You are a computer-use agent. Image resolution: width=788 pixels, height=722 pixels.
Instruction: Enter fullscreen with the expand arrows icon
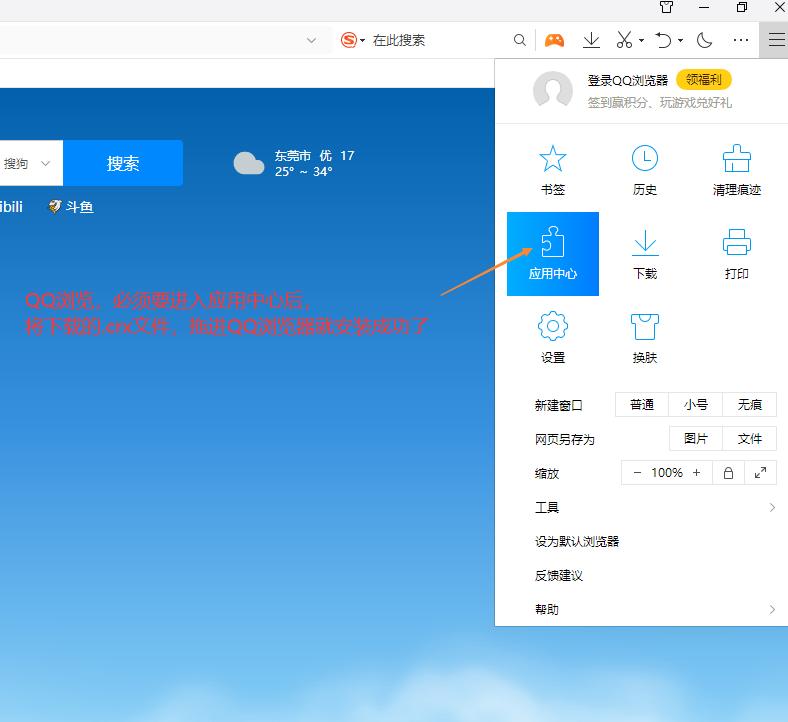pyautogui.click(x=760, y=473)
